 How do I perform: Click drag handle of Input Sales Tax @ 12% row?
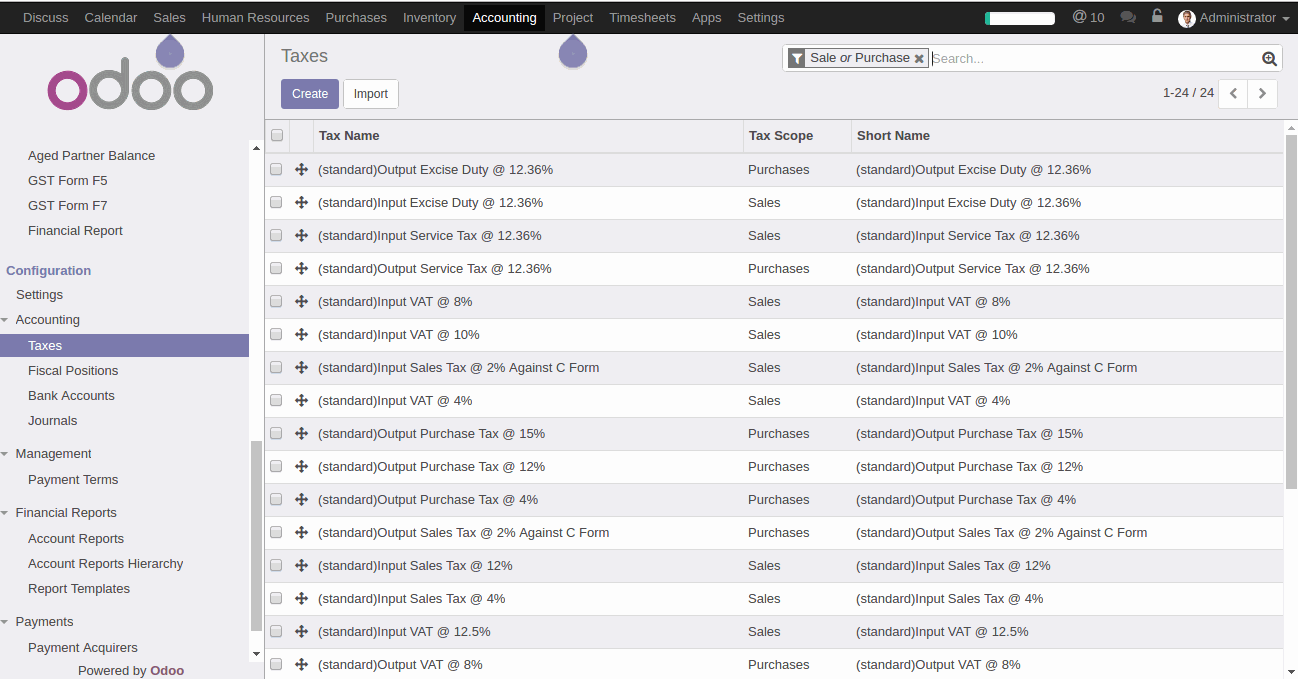(x=301, y=566)
